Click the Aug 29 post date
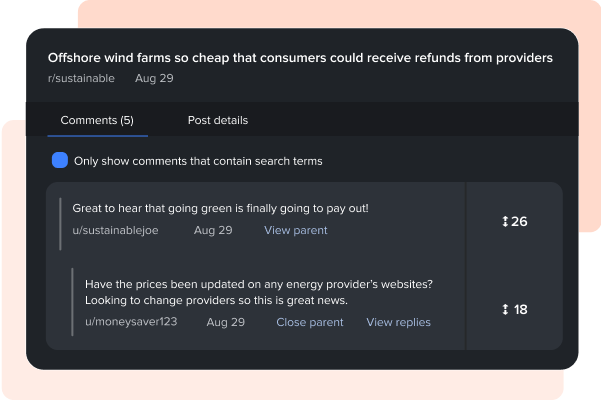Image resolution: width=601 pixels, height=400 pixels. coord(152,78)
